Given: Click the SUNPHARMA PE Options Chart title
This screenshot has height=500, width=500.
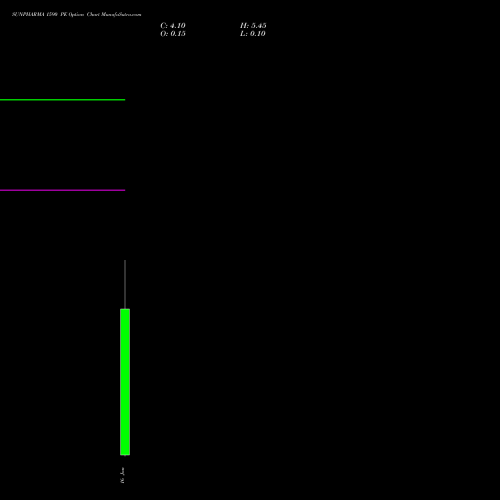Looking at the screenshot, I should (77, 14).
